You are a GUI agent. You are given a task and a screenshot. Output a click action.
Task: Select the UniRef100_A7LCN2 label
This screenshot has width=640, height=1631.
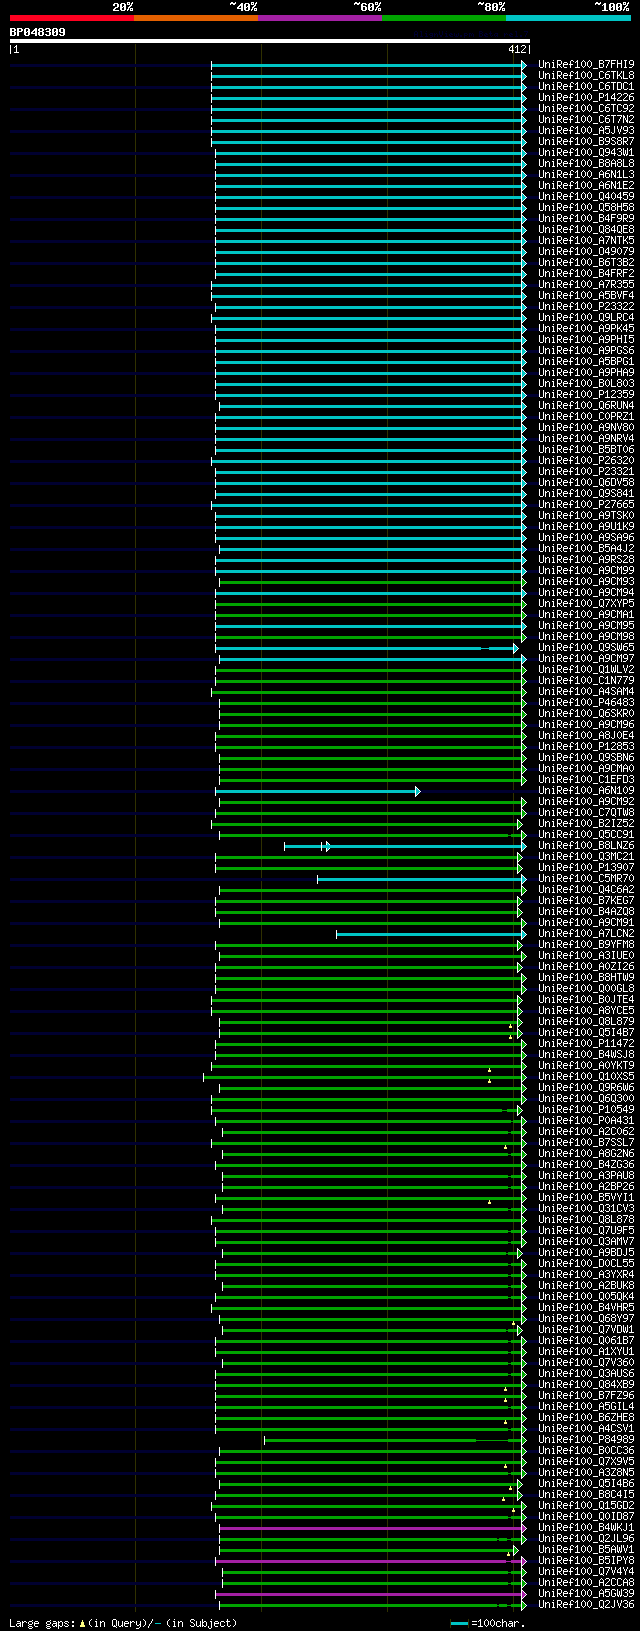[586, 933]
